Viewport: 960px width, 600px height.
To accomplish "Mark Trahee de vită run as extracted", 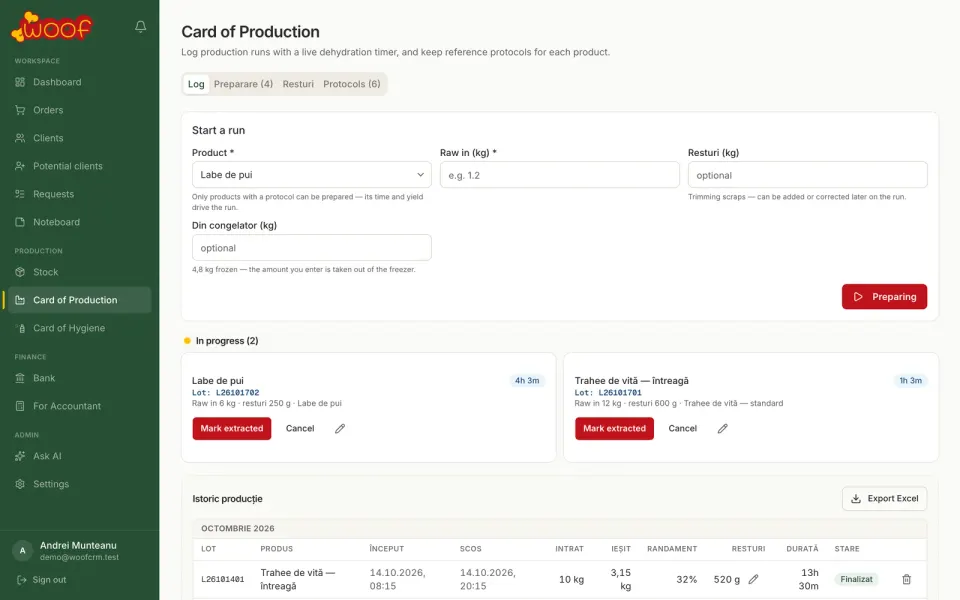I will [x=614, y=429].
